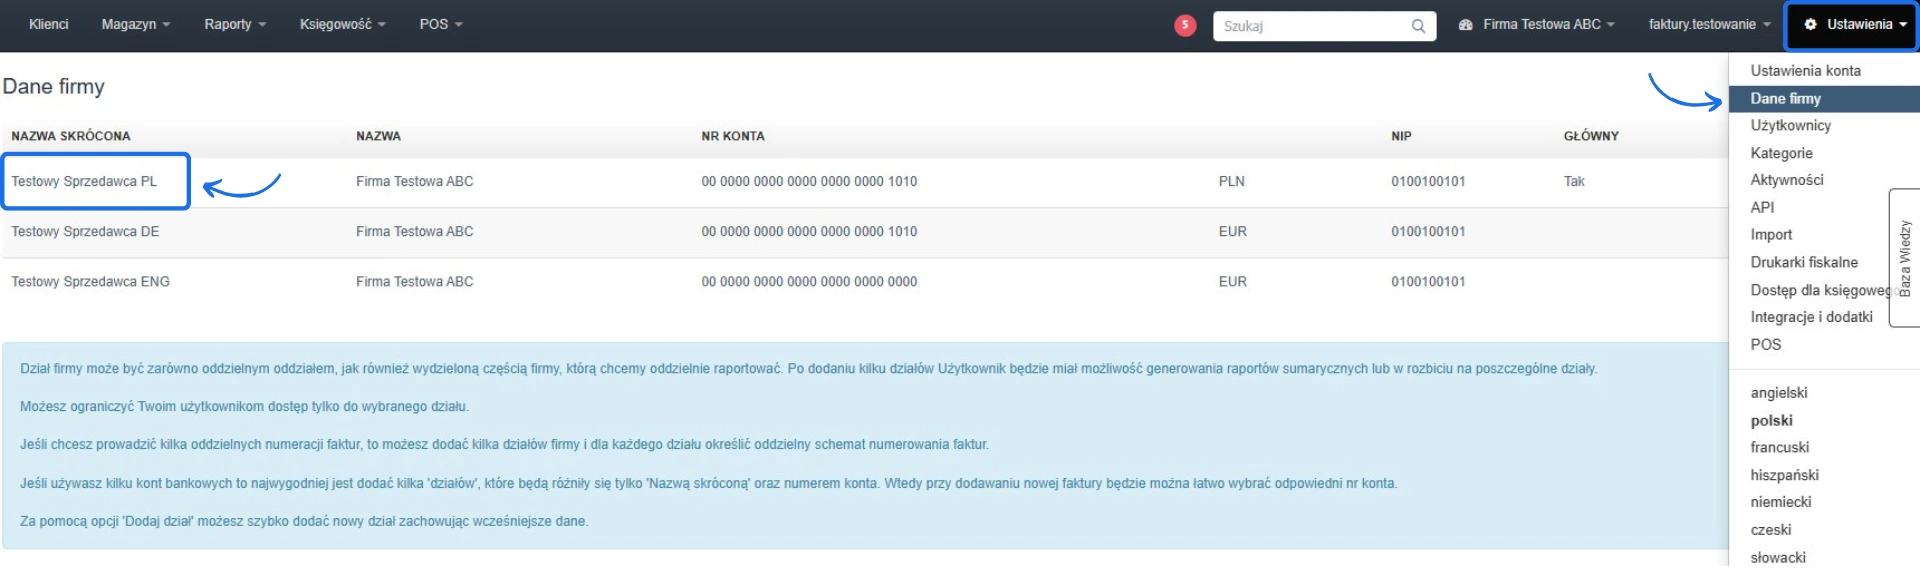Choose Użytkownicy from the settings menu
The width and height of the screenshot is (1920, 570).
(1790, 125)
